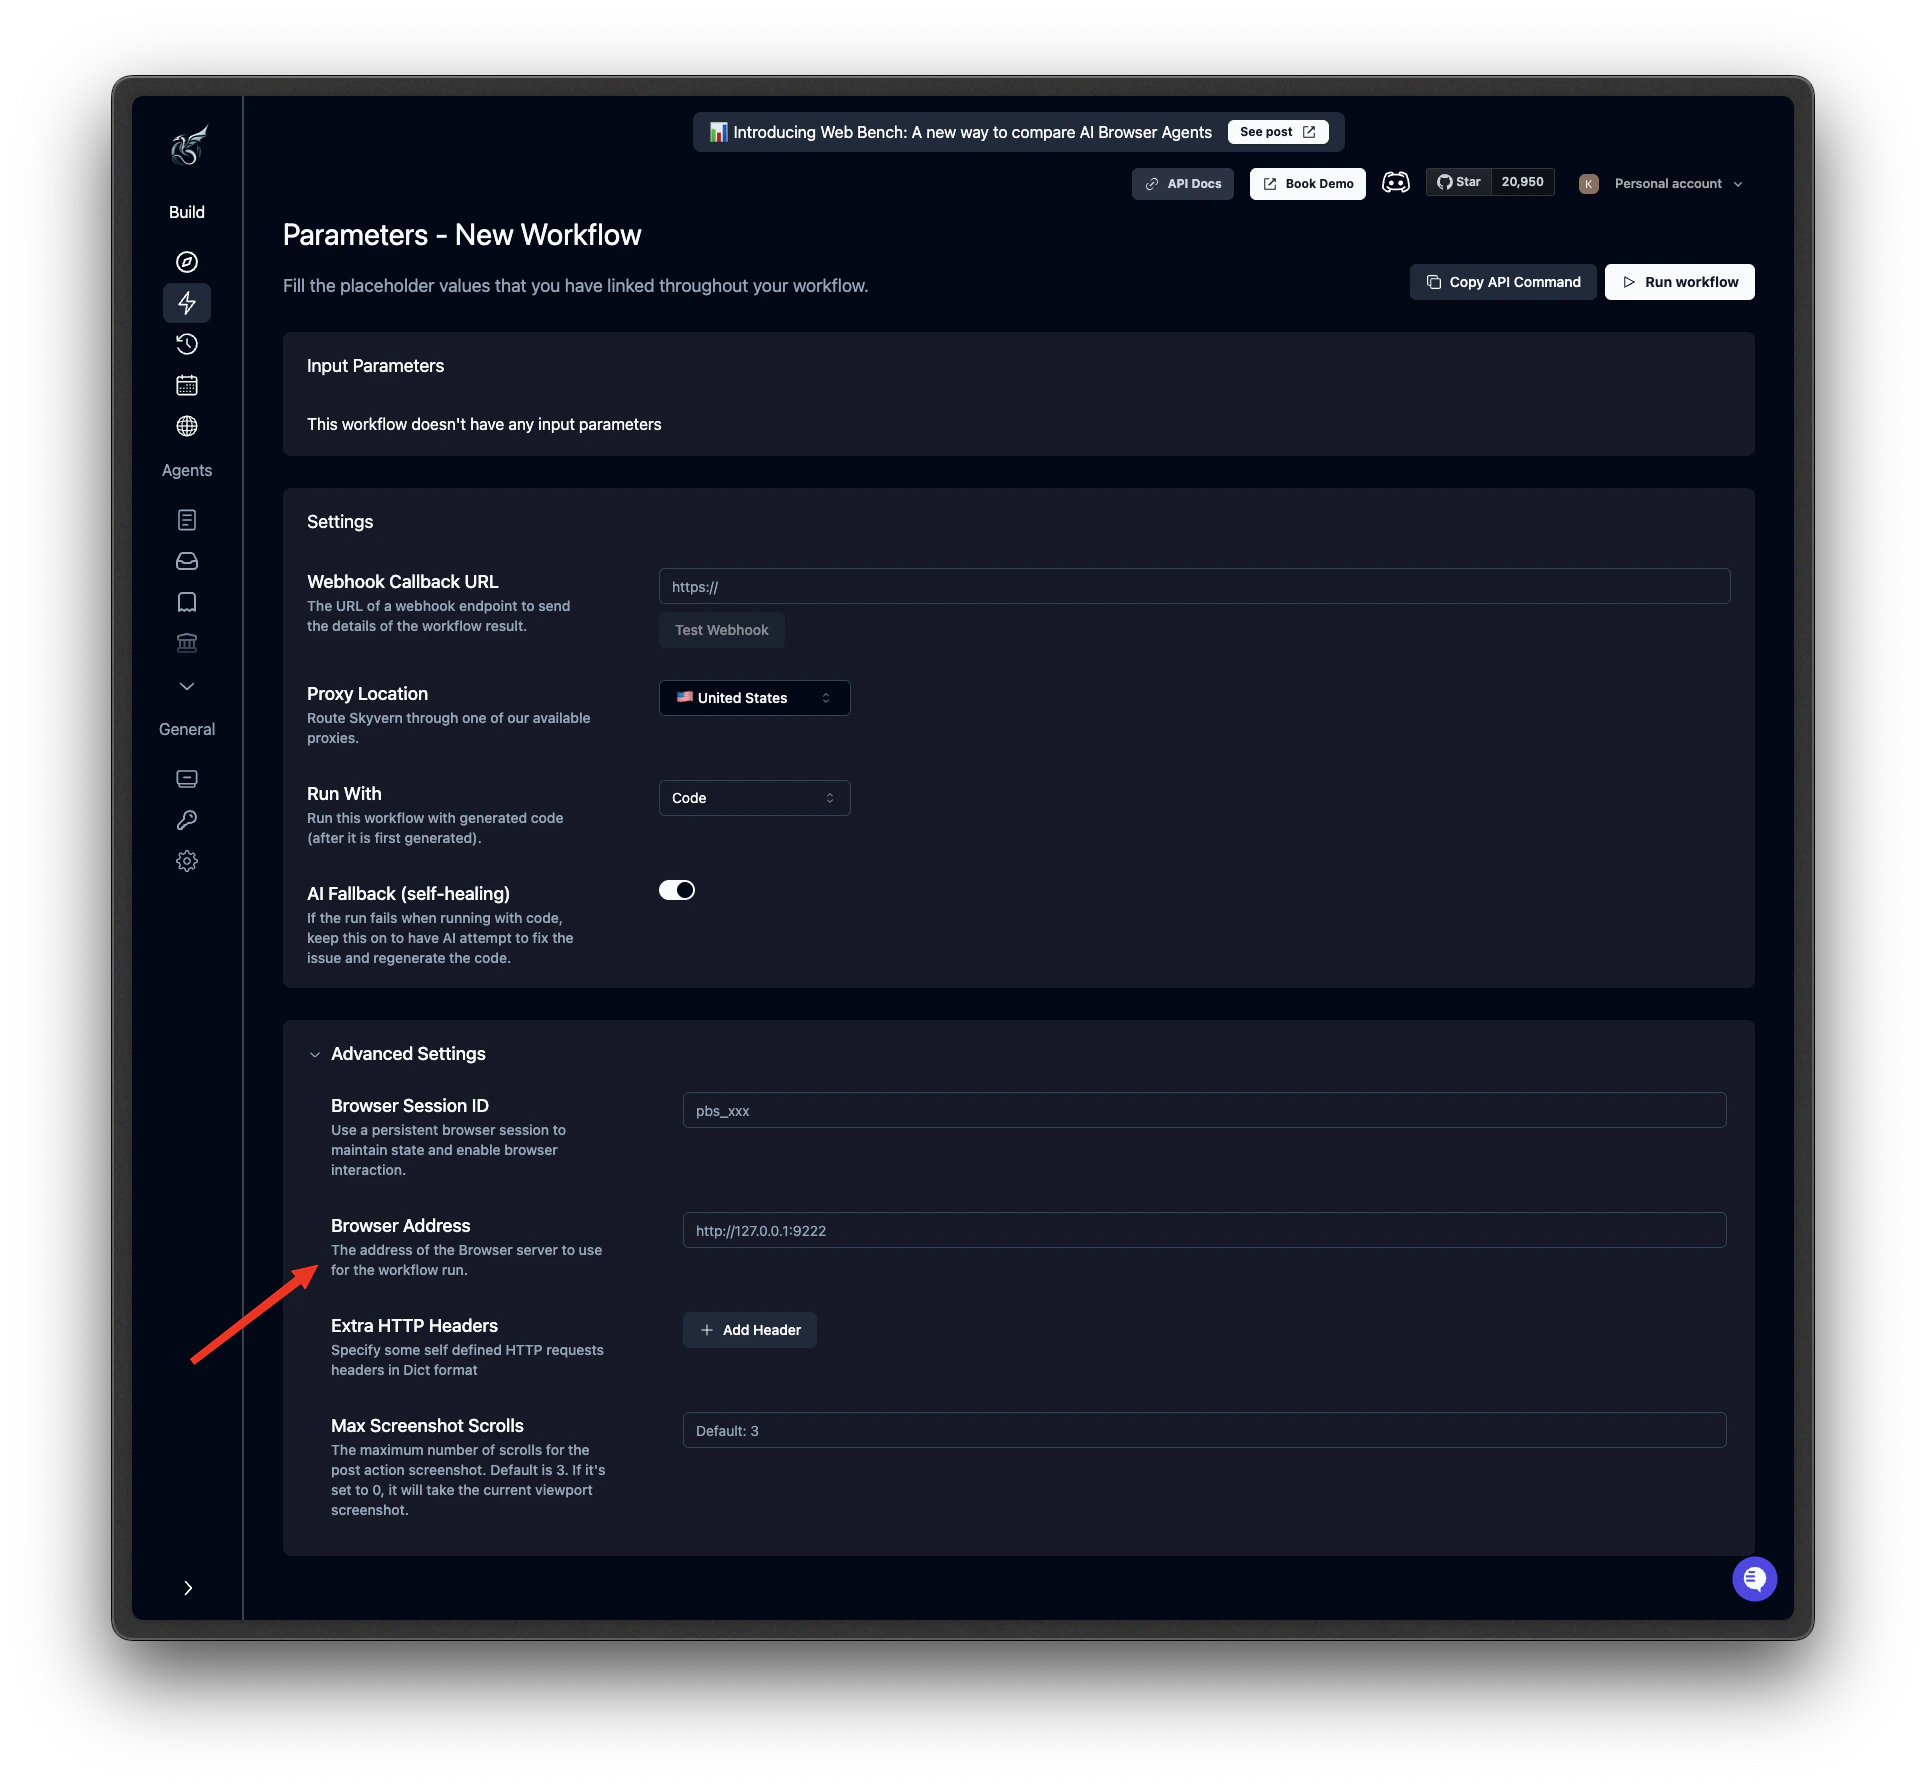Open the Run With dropdown showing Code

tap(754, 797)
